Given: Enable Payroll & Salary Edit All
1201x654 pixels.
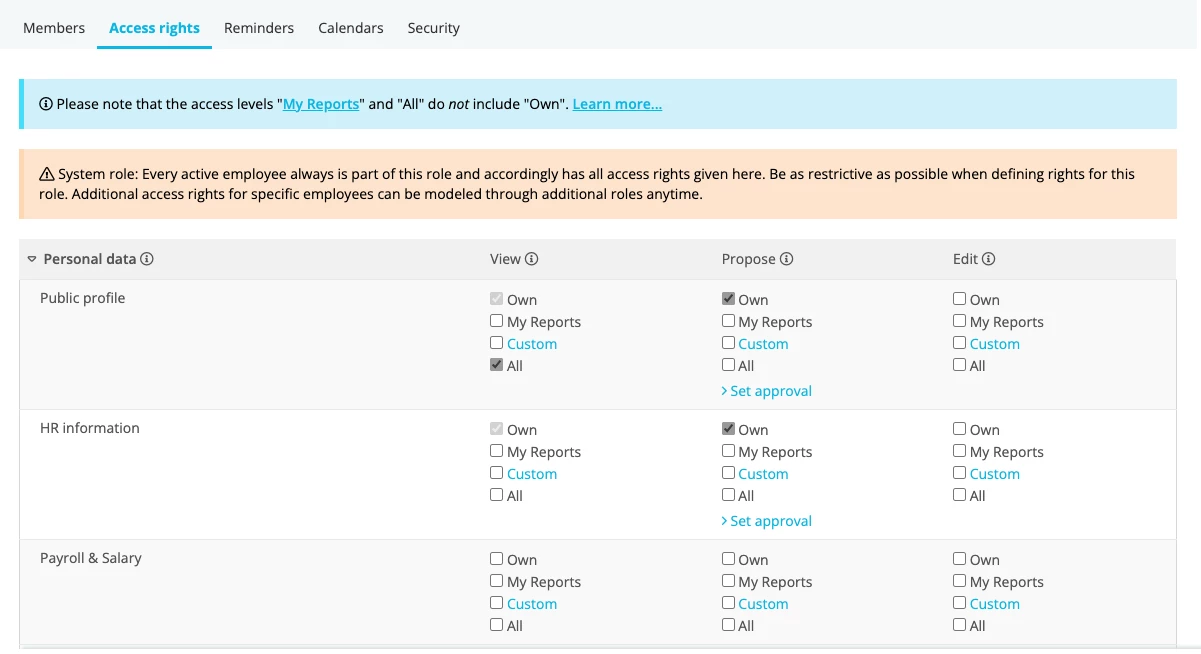Looking at the screenshot, I should pyautogui.click(x=959, y=625).
